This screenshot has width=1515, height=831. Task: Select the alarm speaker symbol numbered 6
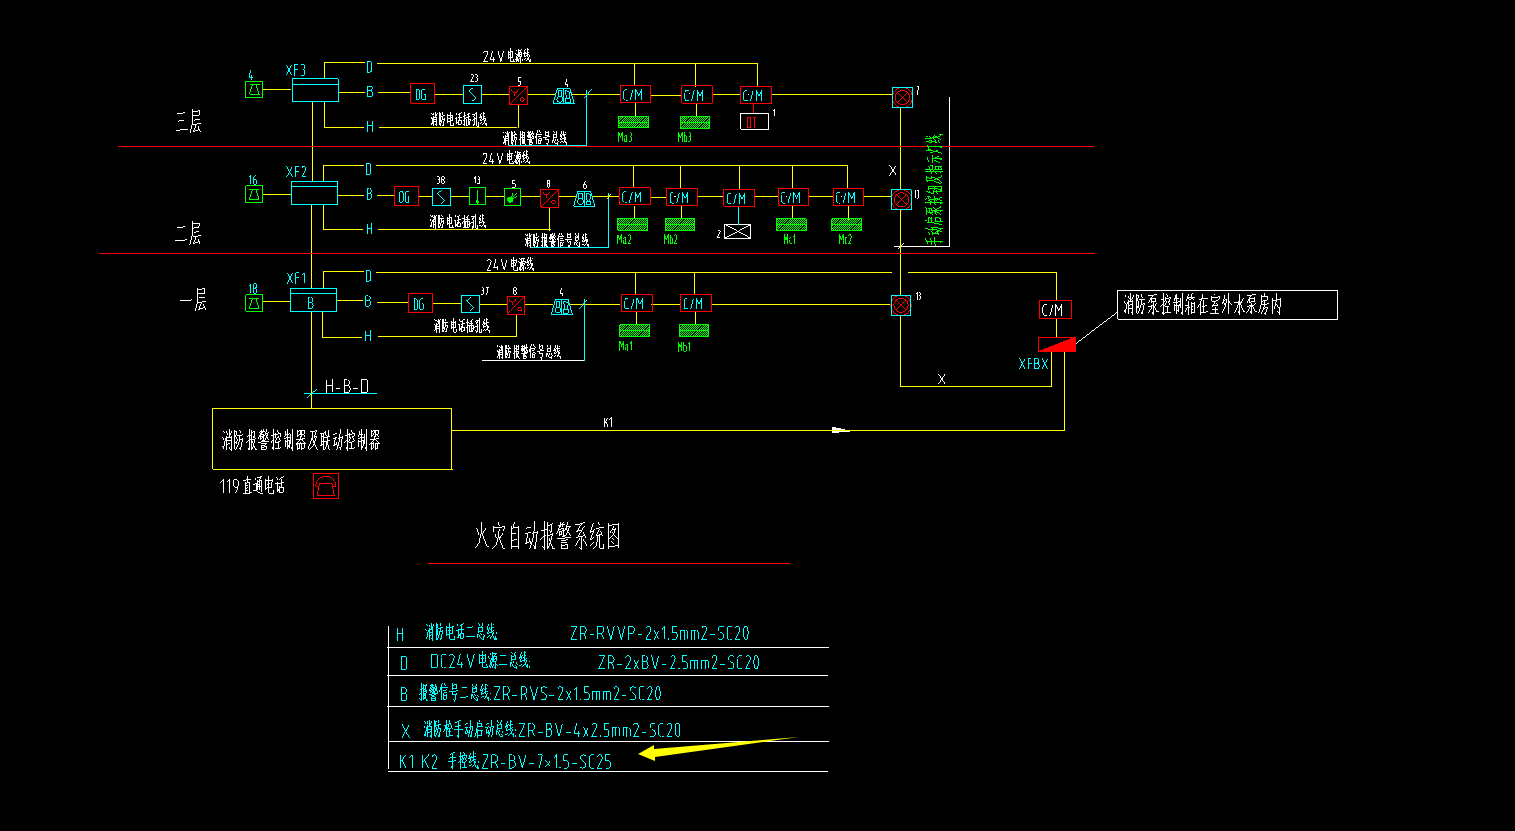pos(584,200)
